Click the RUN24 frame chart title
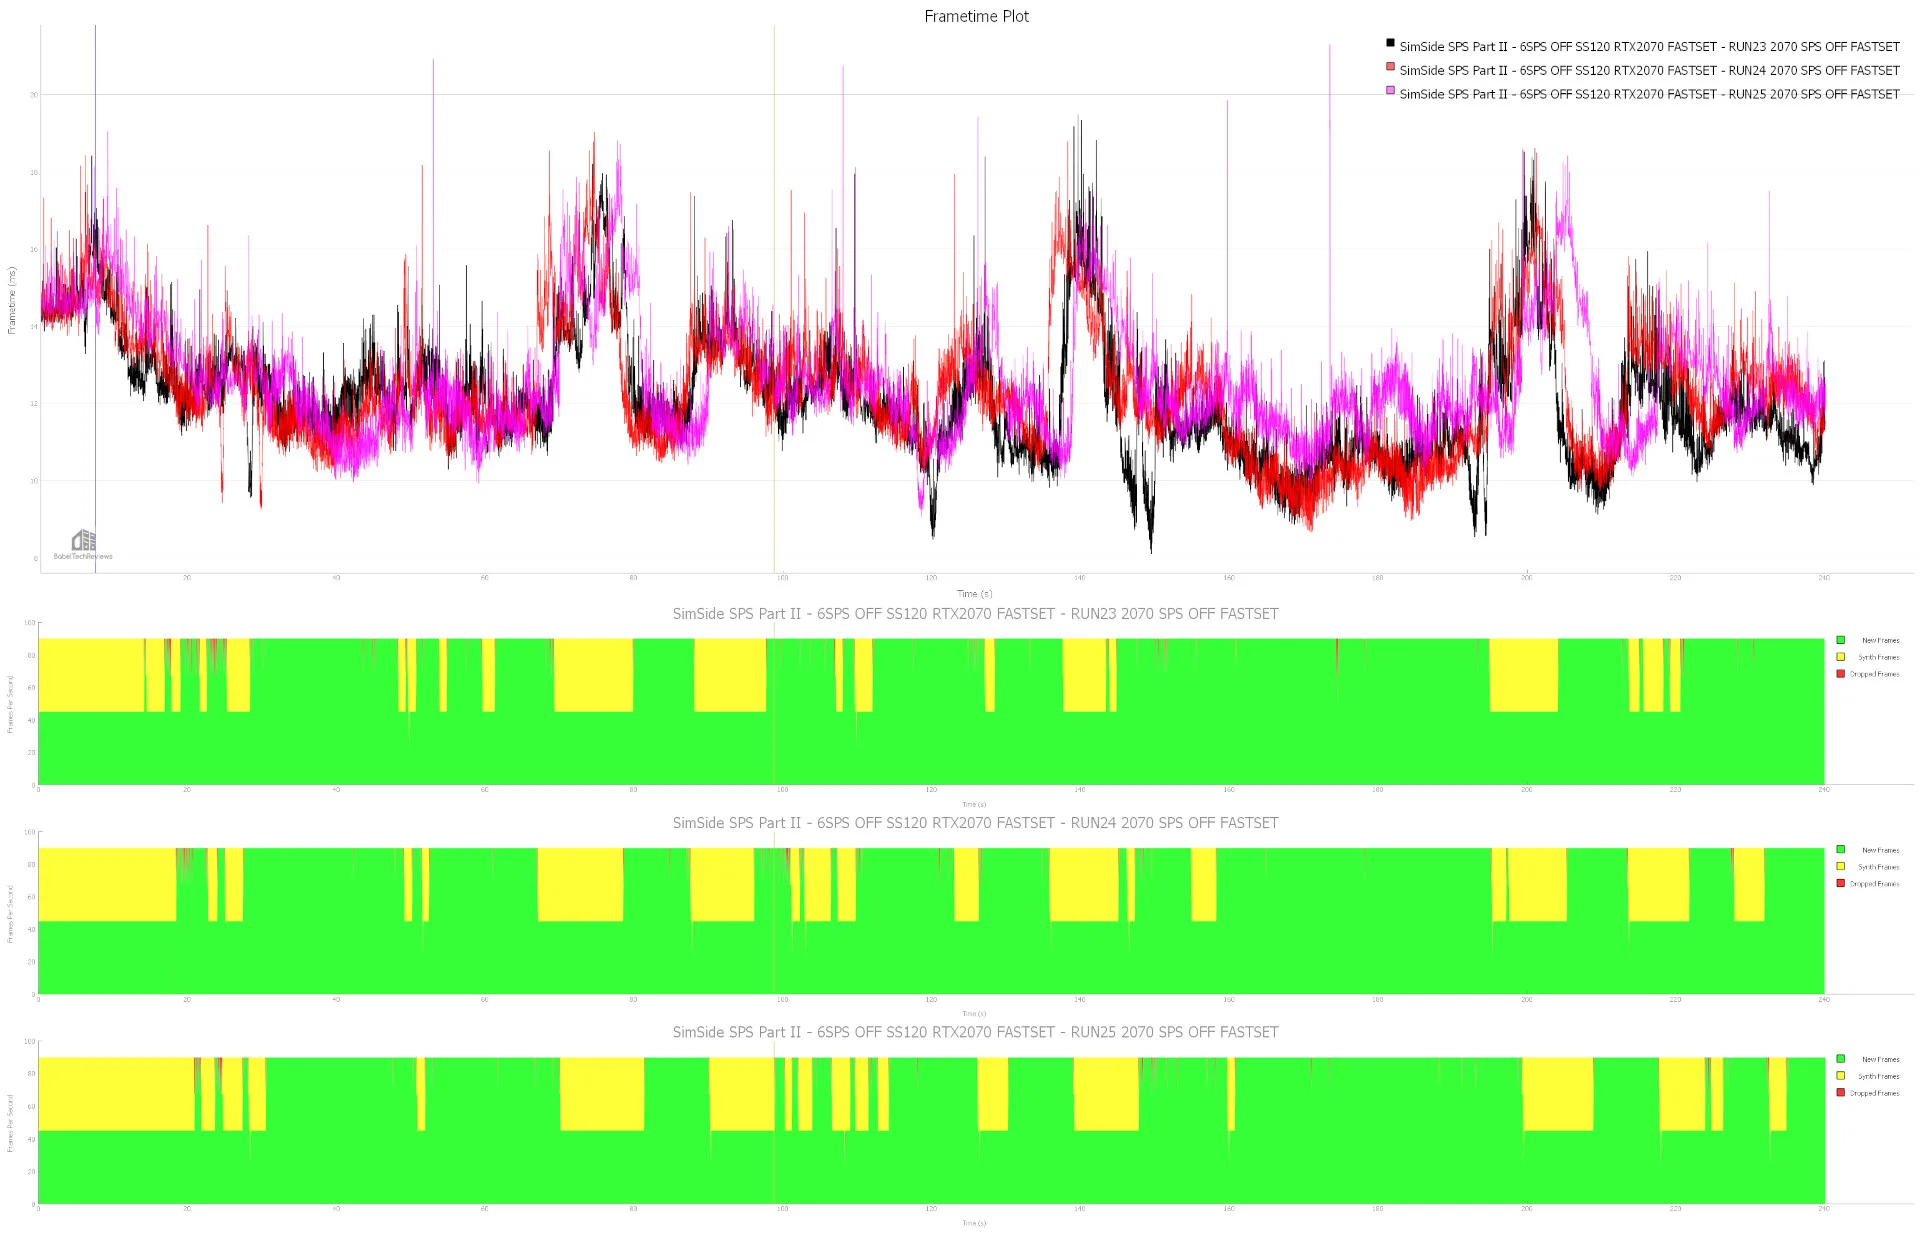 click(975, 823)
